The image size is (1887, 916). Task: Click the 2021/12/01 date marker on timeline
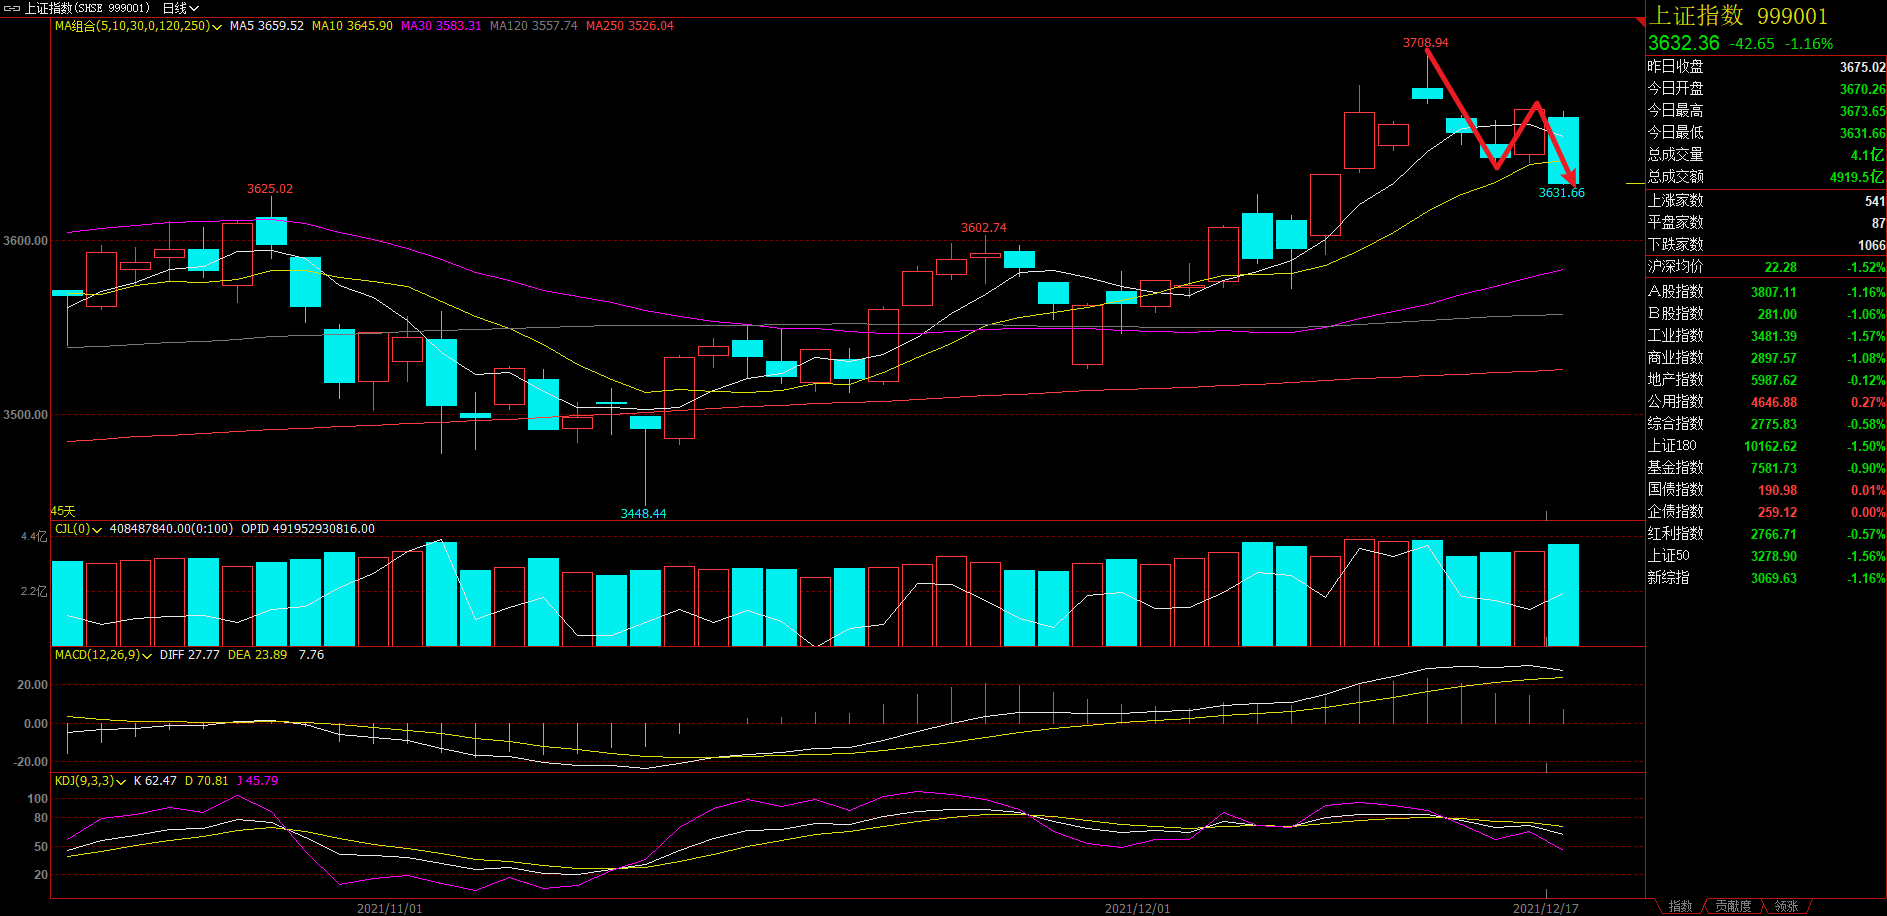point(1137,908)
